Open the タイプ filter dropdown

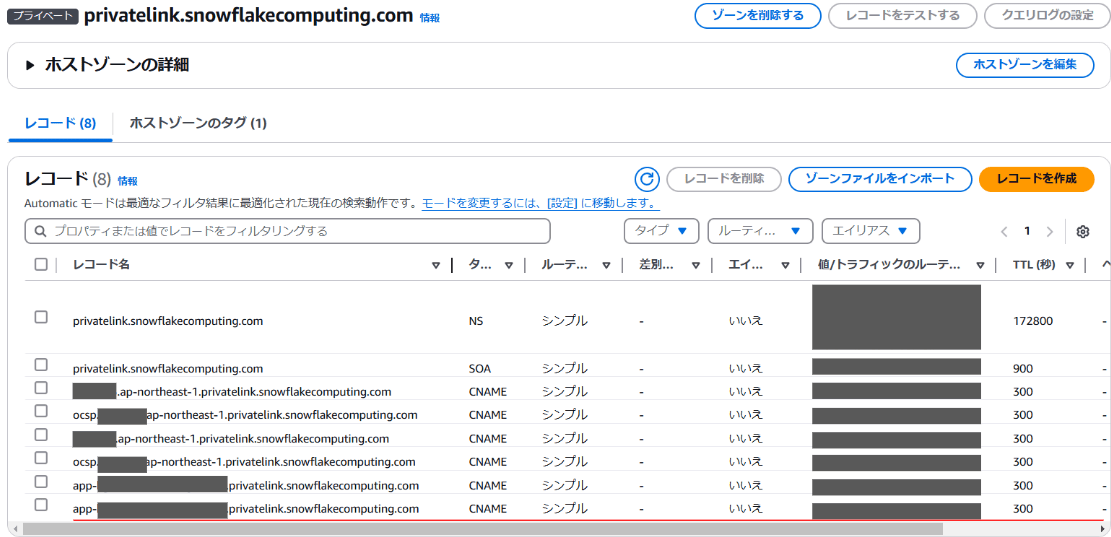(661, 231)
